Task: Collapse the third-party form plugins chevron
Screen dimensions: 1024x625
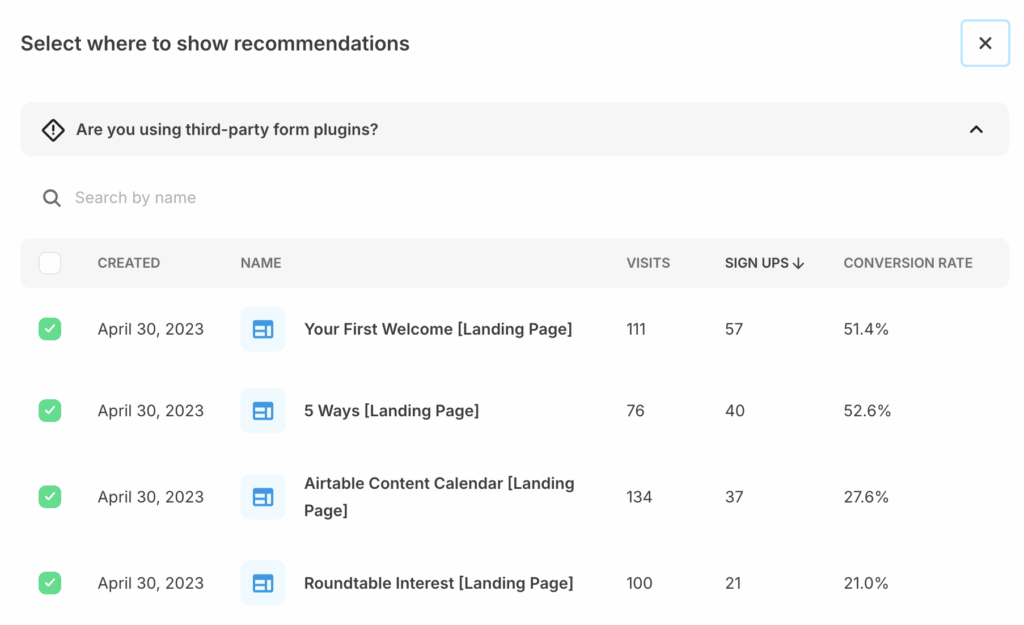Action: tap(976, 130)
